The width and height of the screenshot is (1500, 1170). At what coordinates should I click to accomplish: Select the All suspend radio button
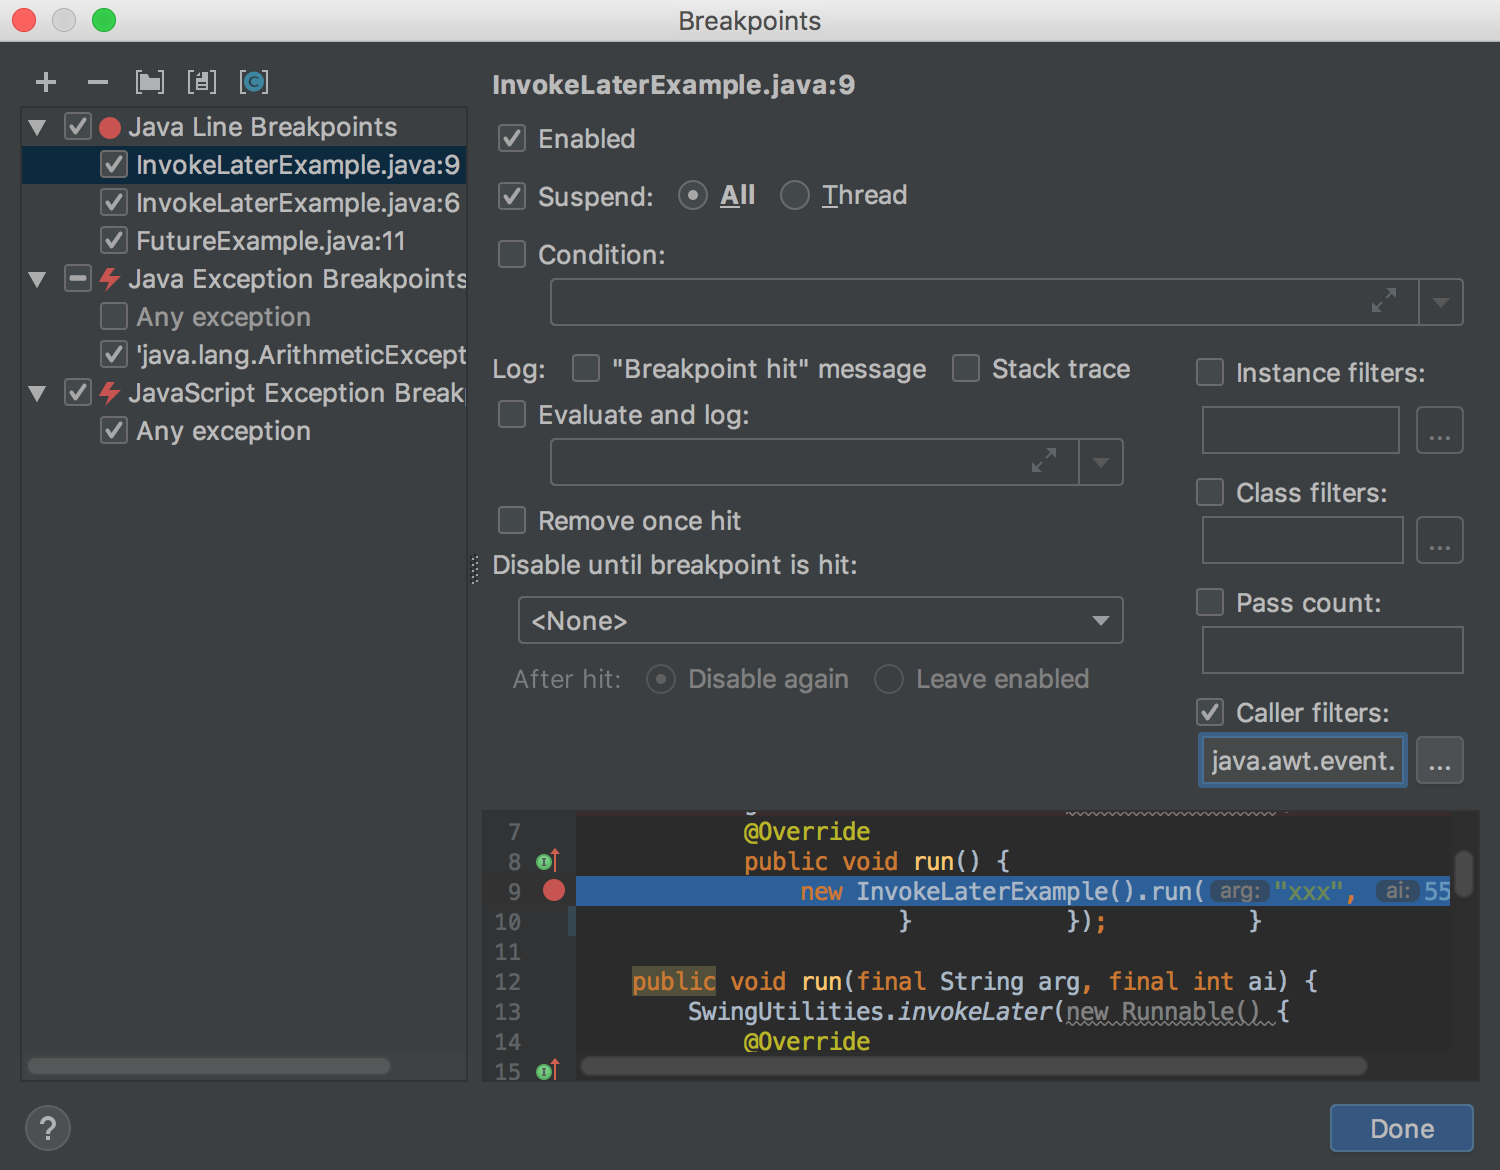(x=693, y=195)
